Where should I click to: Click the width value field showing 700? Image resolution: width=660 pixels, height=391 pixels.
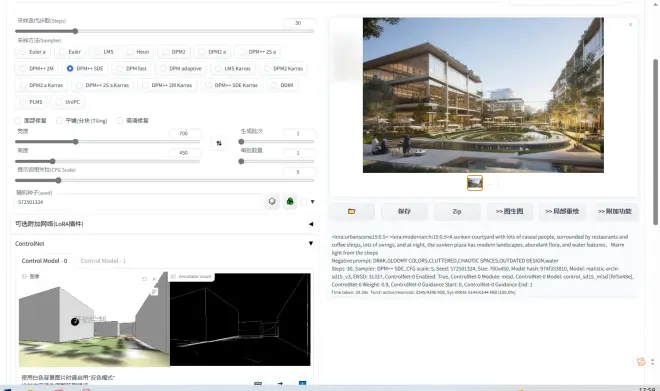[184, 133]
